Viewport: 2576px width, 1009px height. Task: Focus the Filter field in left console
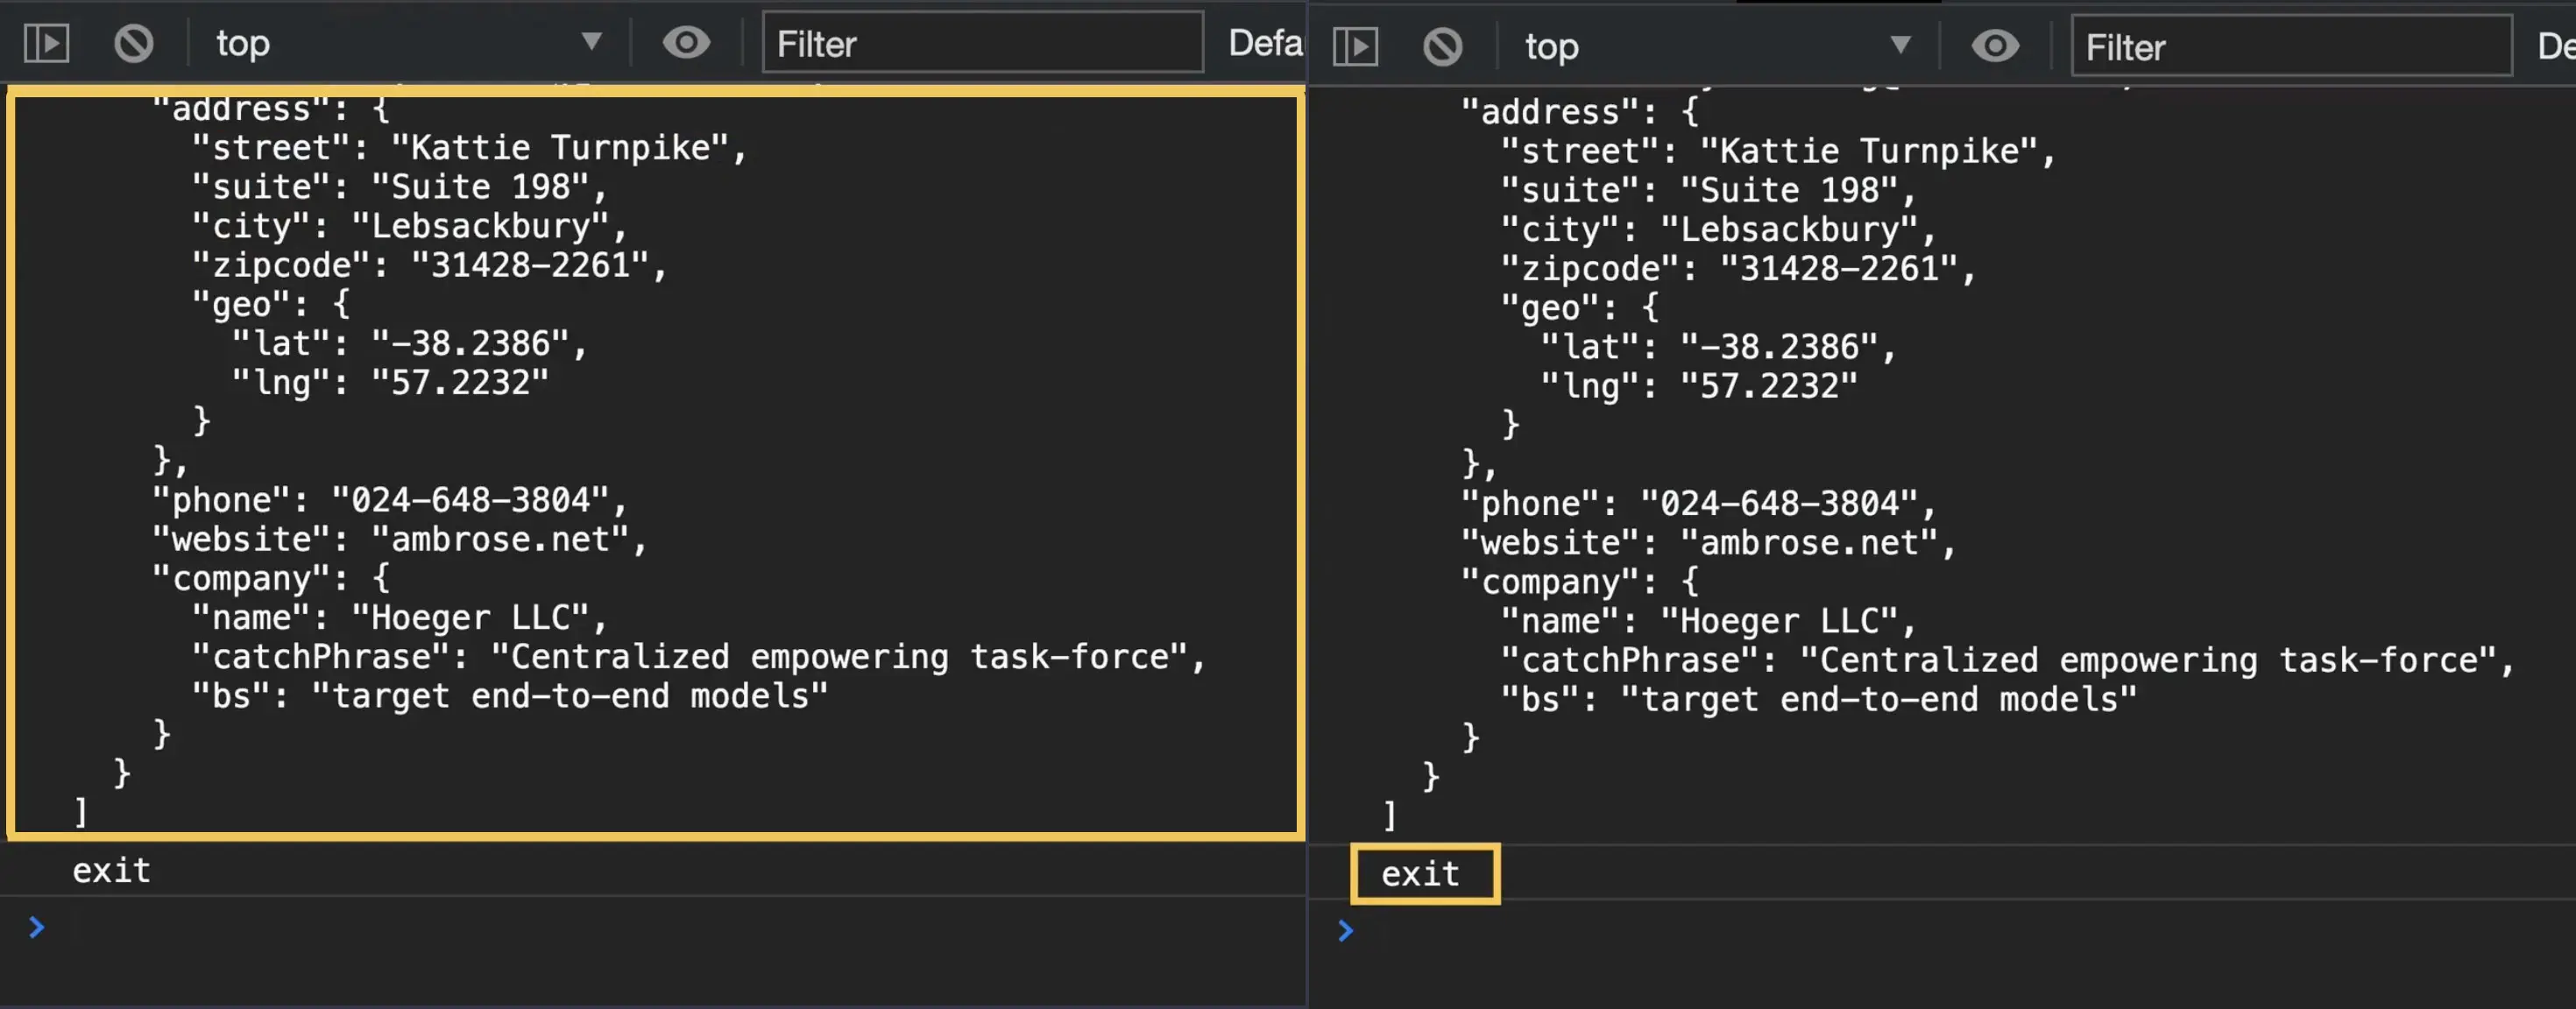[x=982, y=43]
